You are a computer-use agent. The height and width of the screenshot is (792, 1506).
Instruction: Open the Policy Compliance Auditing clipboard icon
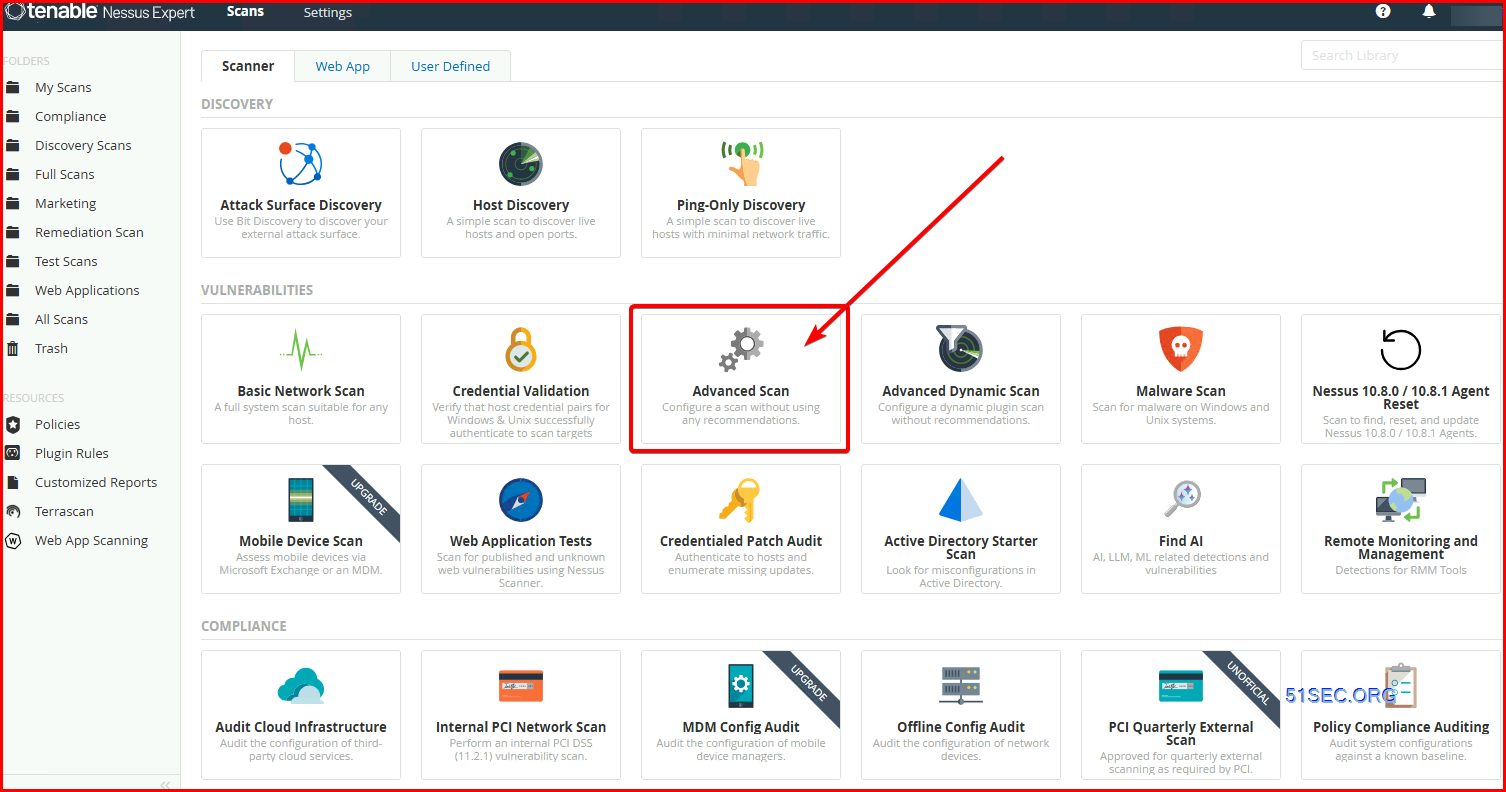pos(1400,686)
